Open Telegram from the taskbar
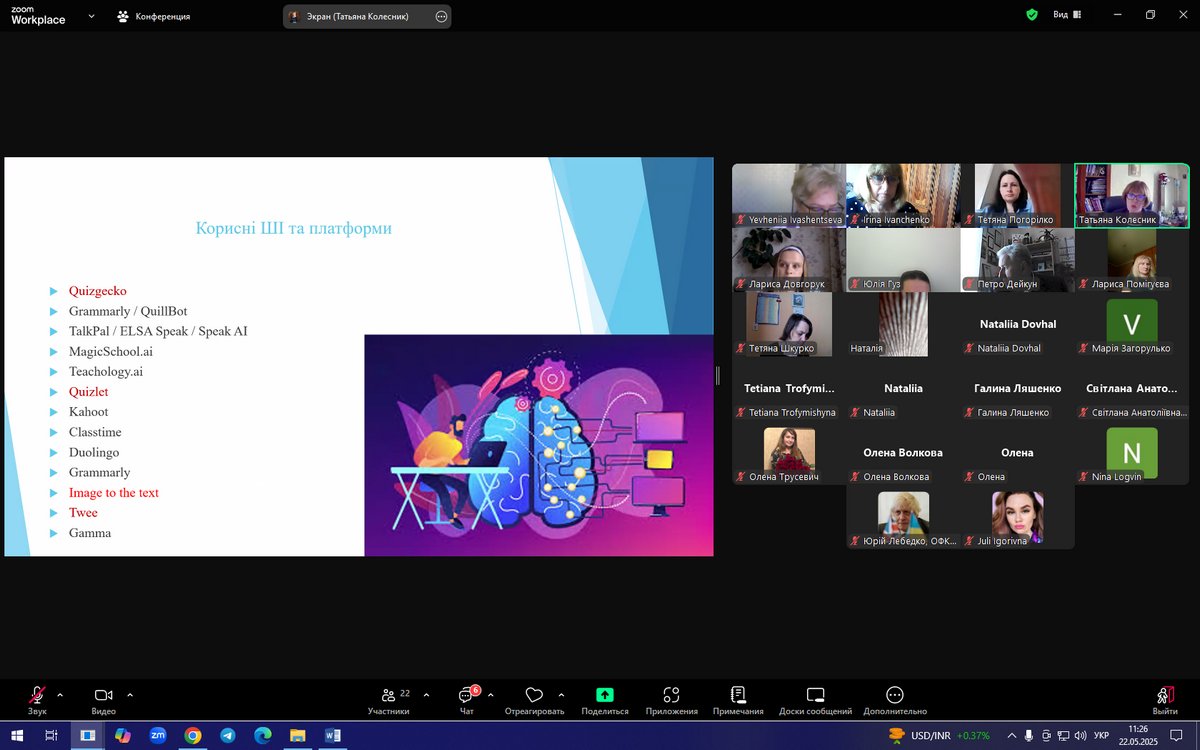Screen dimensions: 1200x750 (228, 735)
